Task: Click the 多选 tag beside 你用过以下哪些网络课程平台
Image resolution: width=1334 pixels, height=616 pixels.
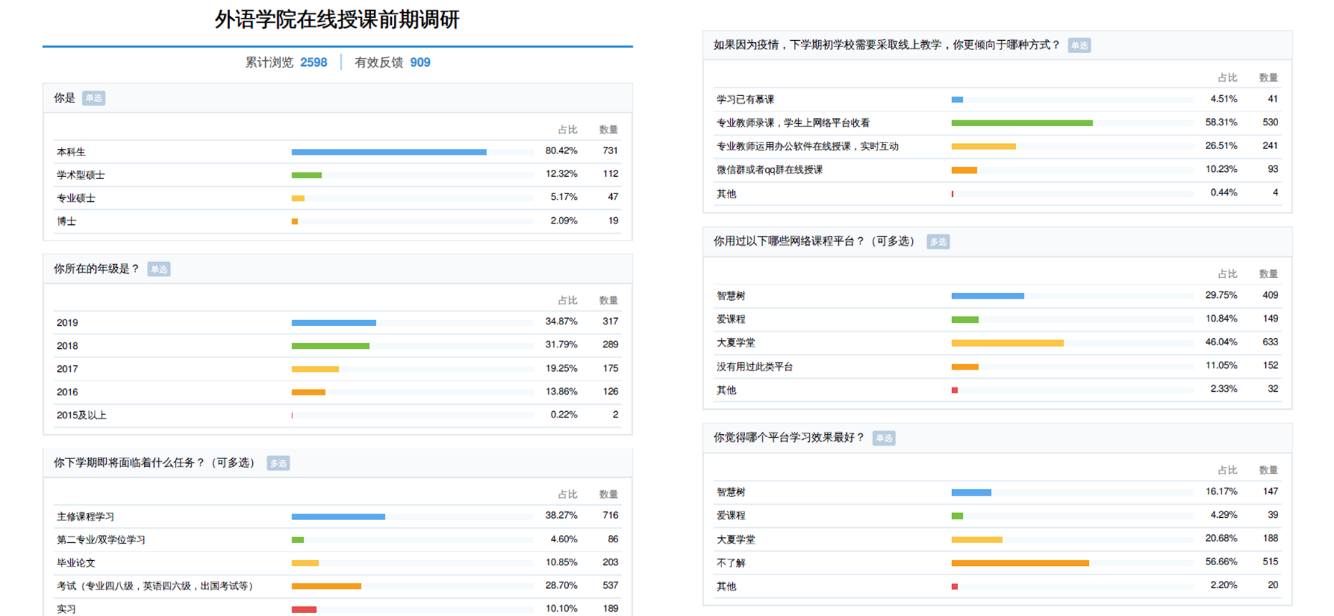Action: click(938, 242)
